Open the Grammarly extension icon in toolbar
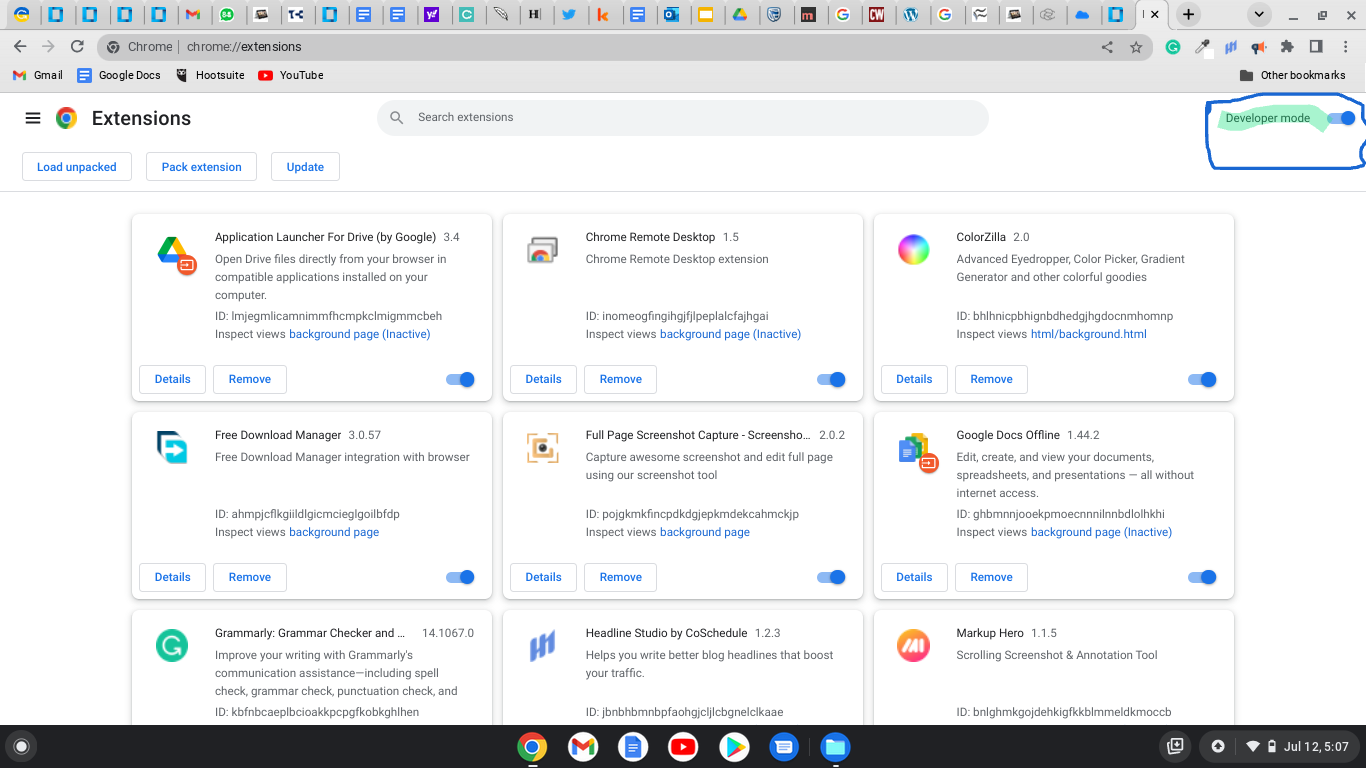 (x=1173, y=47)
